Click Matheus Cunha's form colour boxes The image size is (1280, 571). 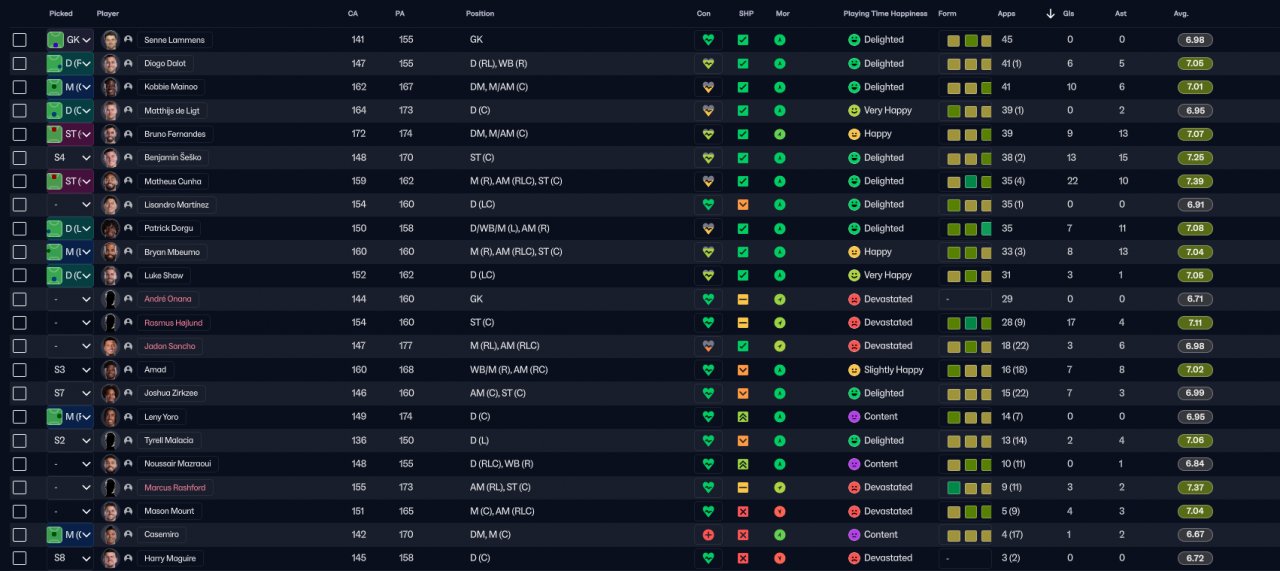point(969,181)
